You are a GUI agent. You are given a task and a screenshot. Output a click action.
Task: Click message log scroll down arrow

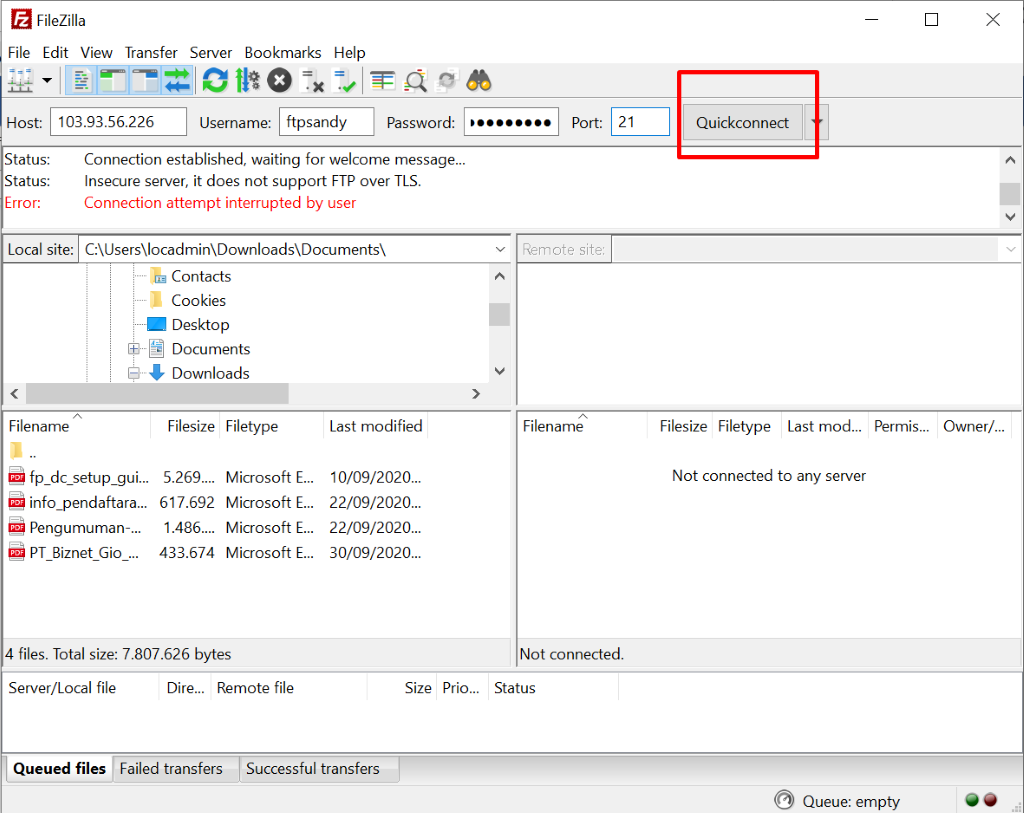pyautogui.click(x=1010, y=217)
